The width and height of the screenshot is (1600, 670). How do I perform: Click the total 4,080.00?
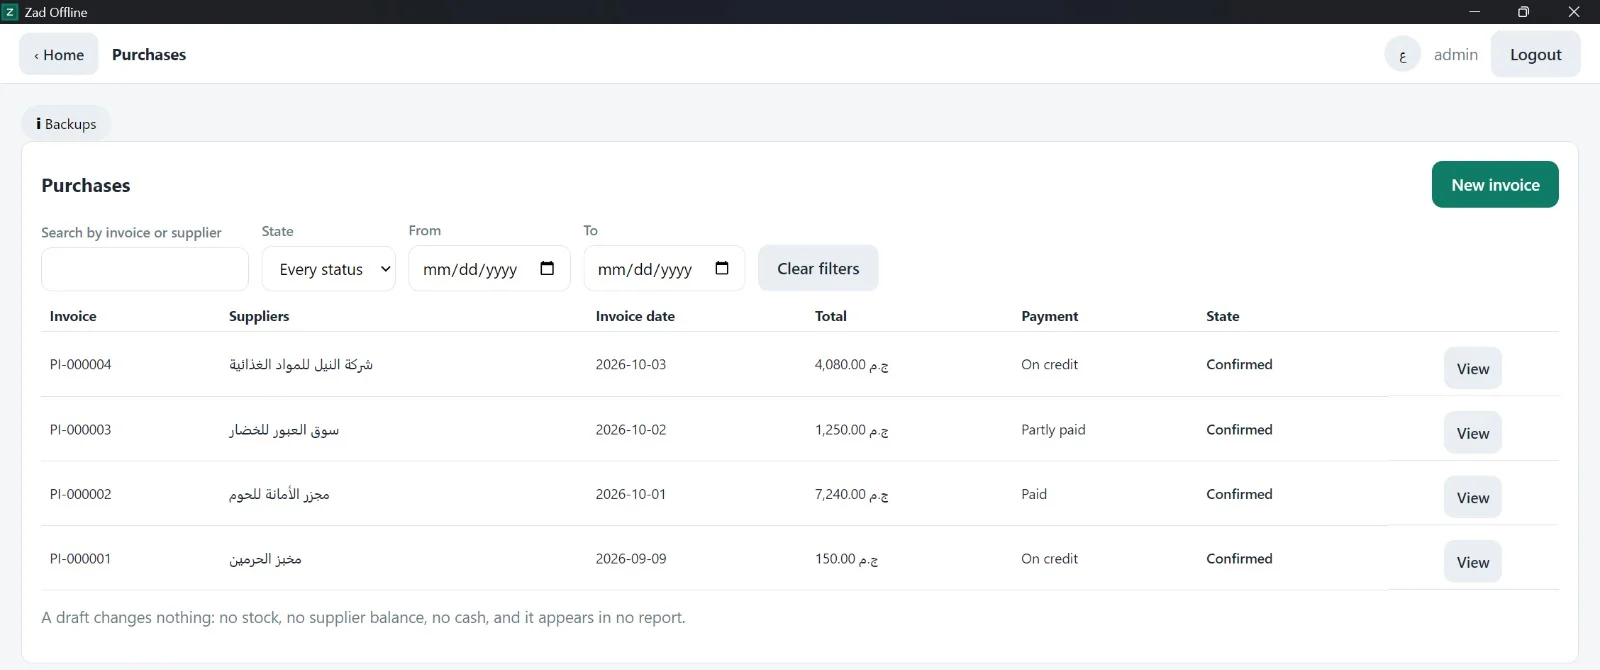851,365
